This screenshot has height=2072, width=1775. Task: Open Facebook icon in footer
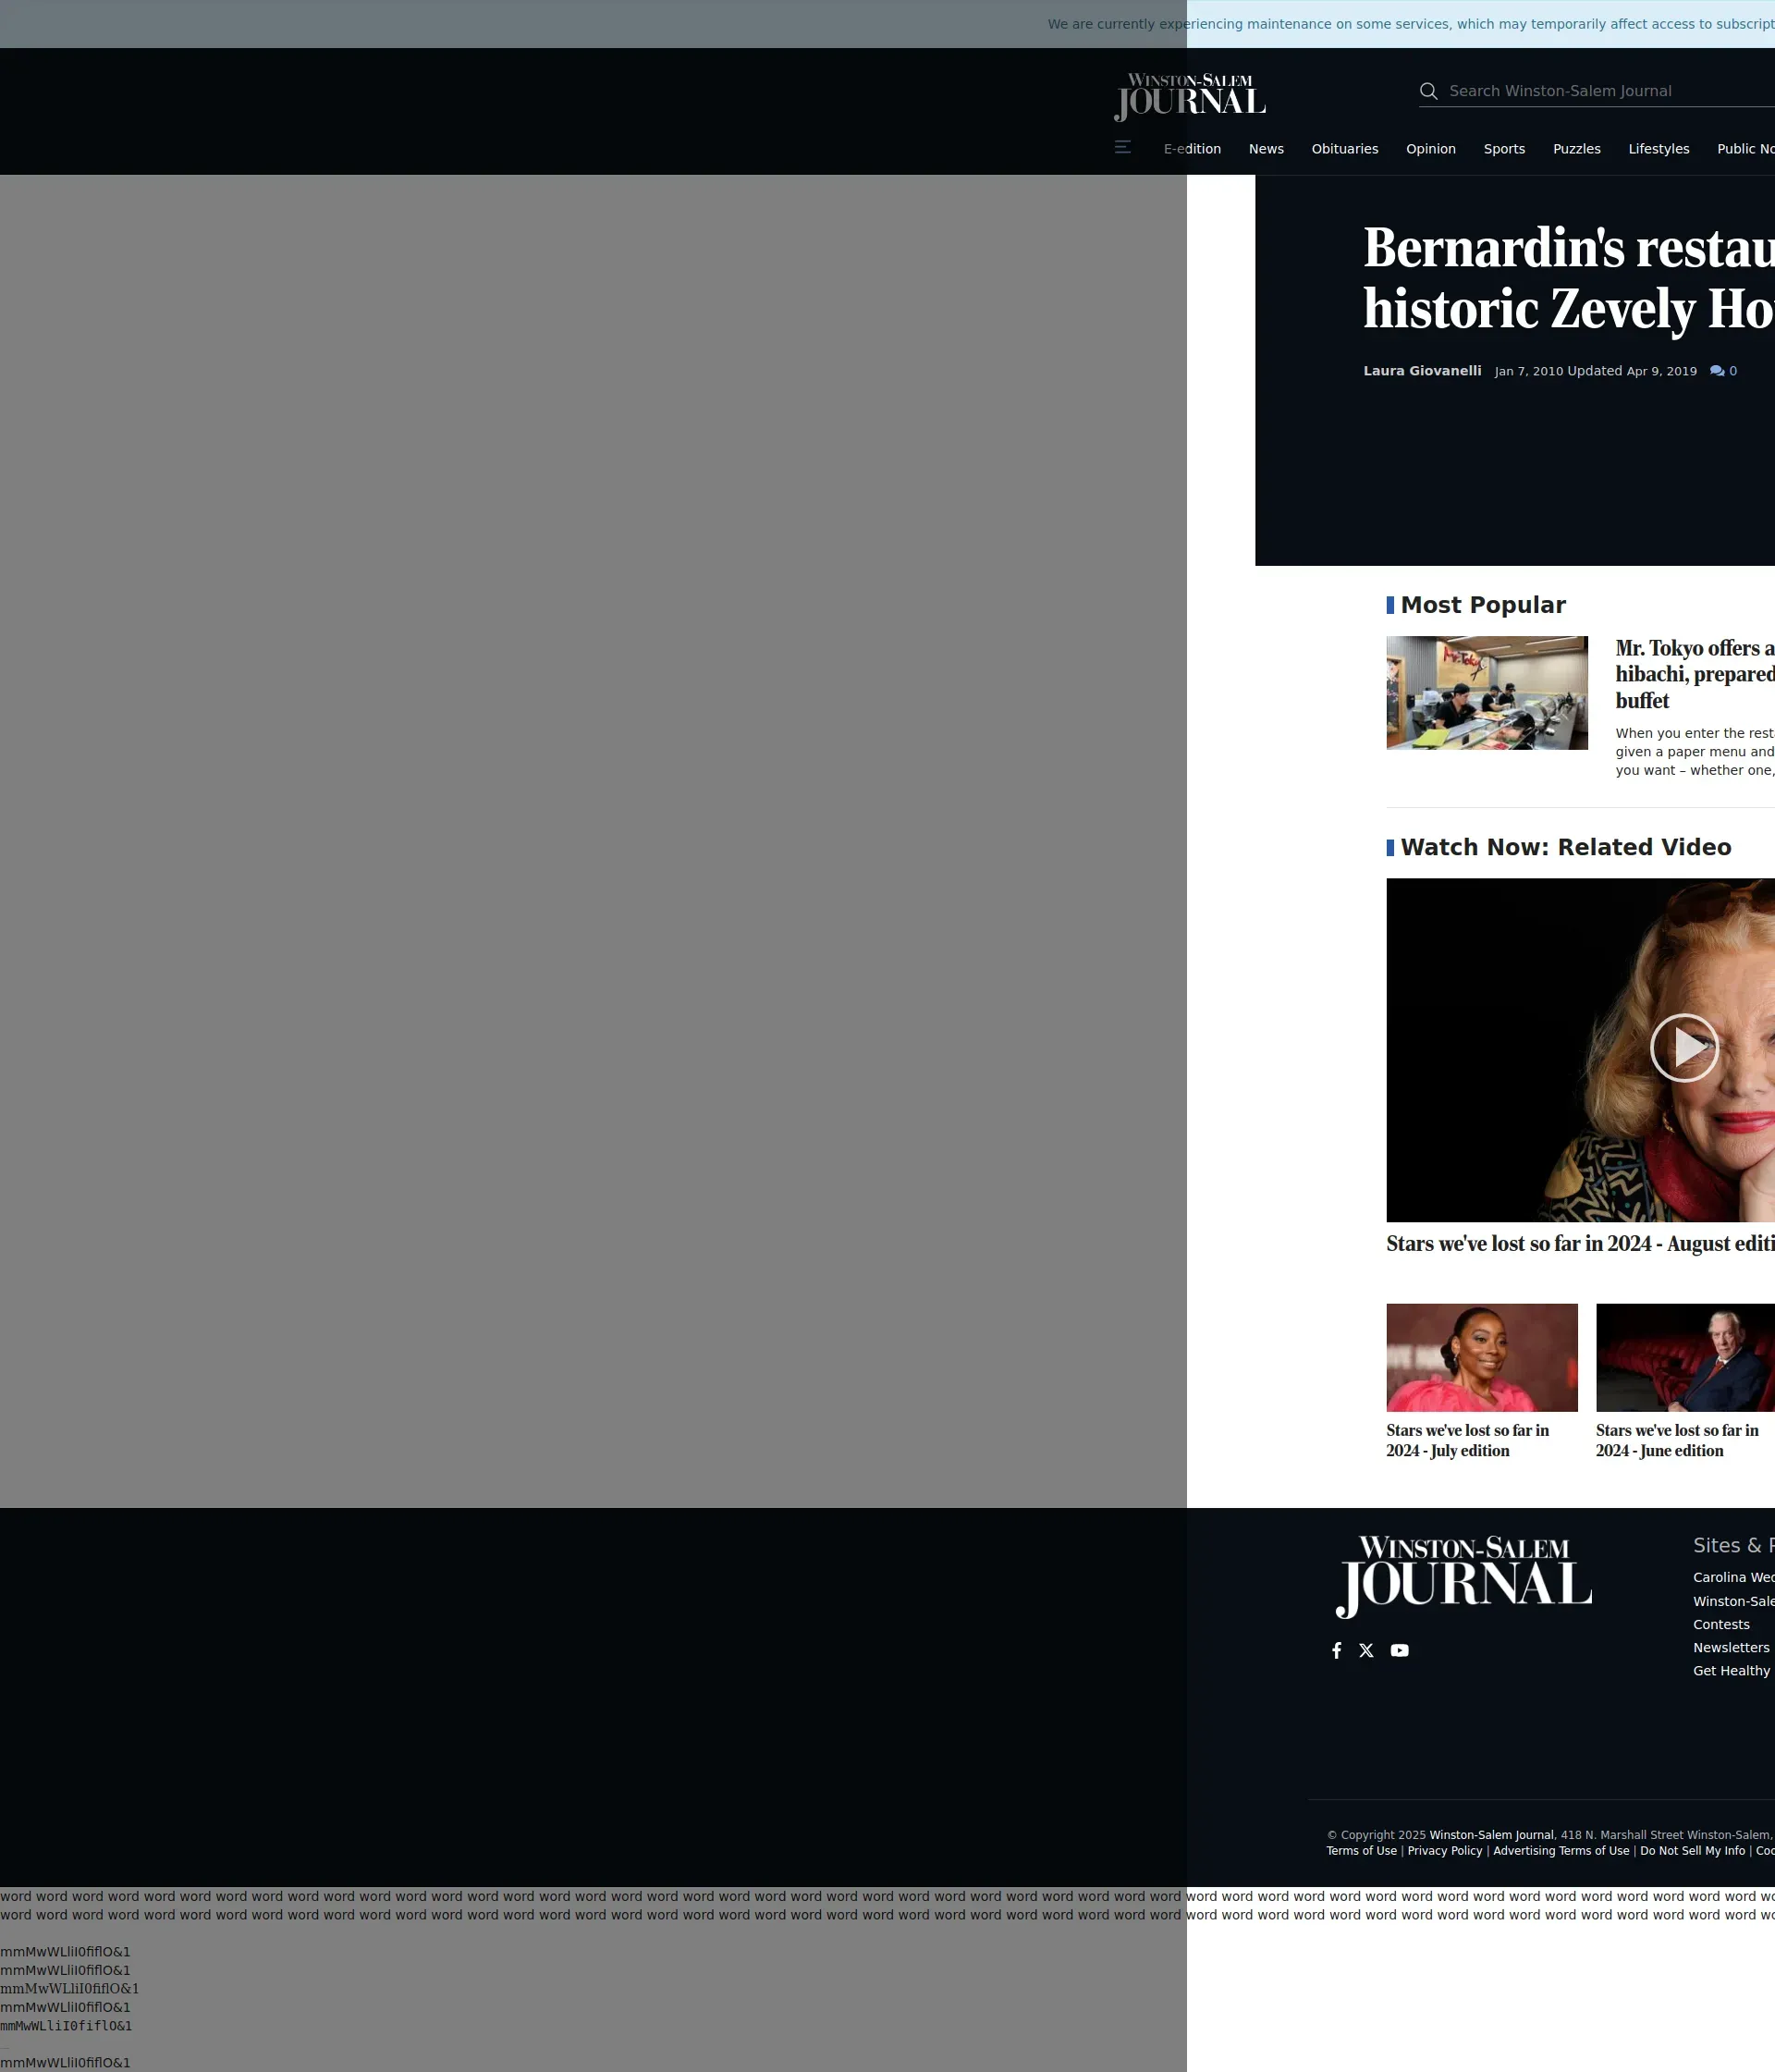1336,1650
